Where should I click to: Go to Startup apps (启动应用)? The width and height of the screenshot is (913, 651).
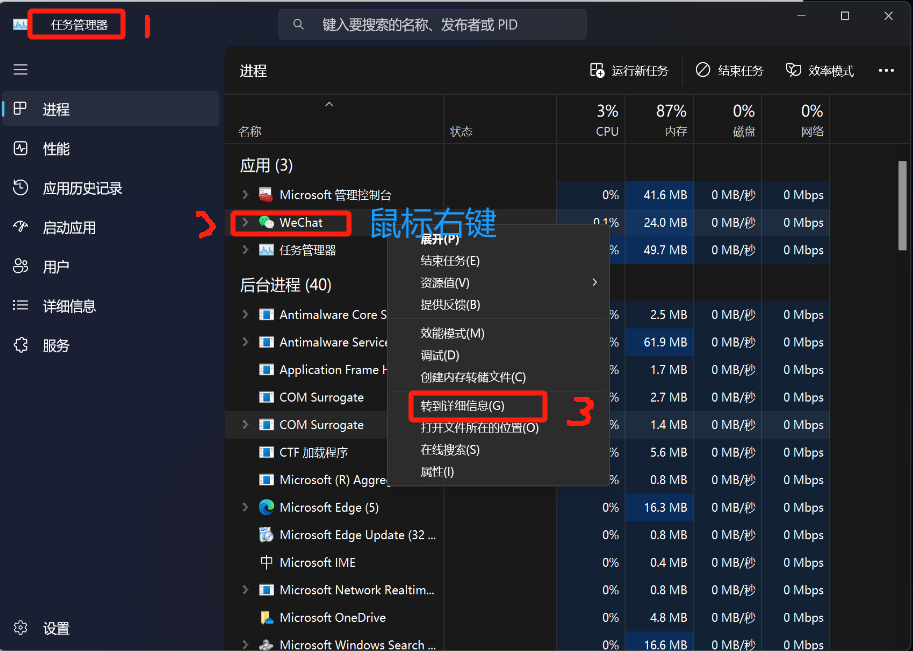111,227
